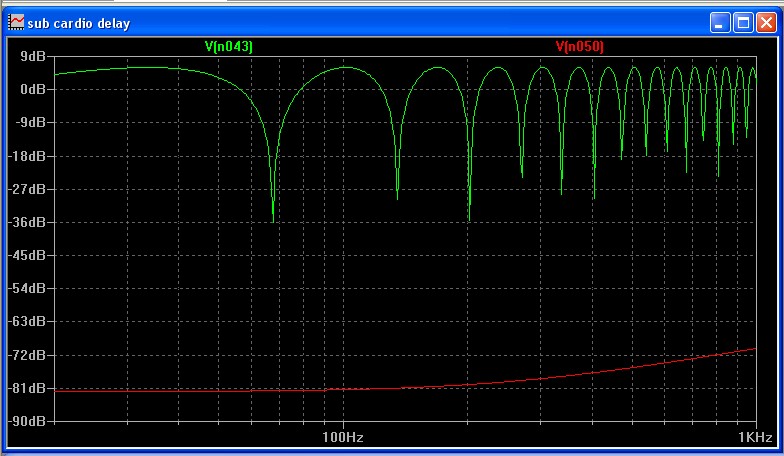Click the -27dB vertical axis label

(x=27, y=189)
